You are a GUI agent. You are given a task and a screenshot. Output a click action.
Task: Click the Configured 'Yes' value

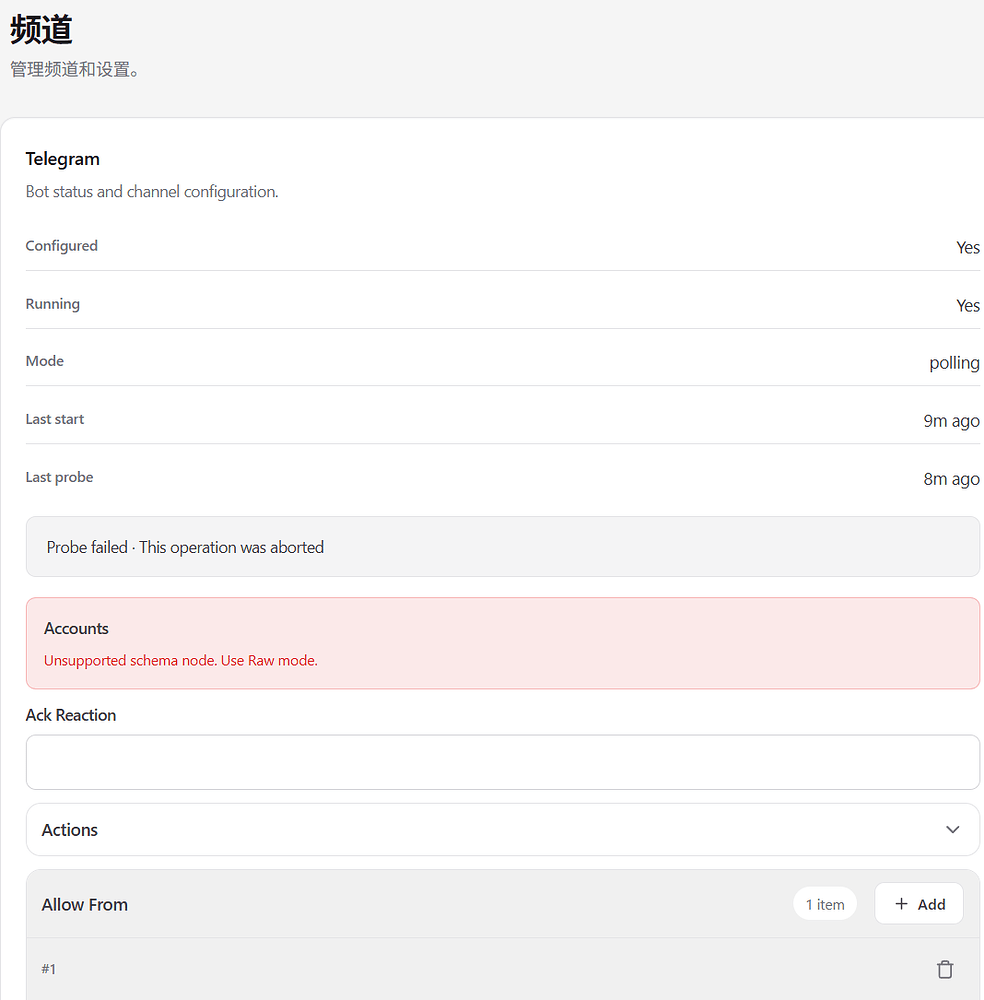[x=967, y=247]
